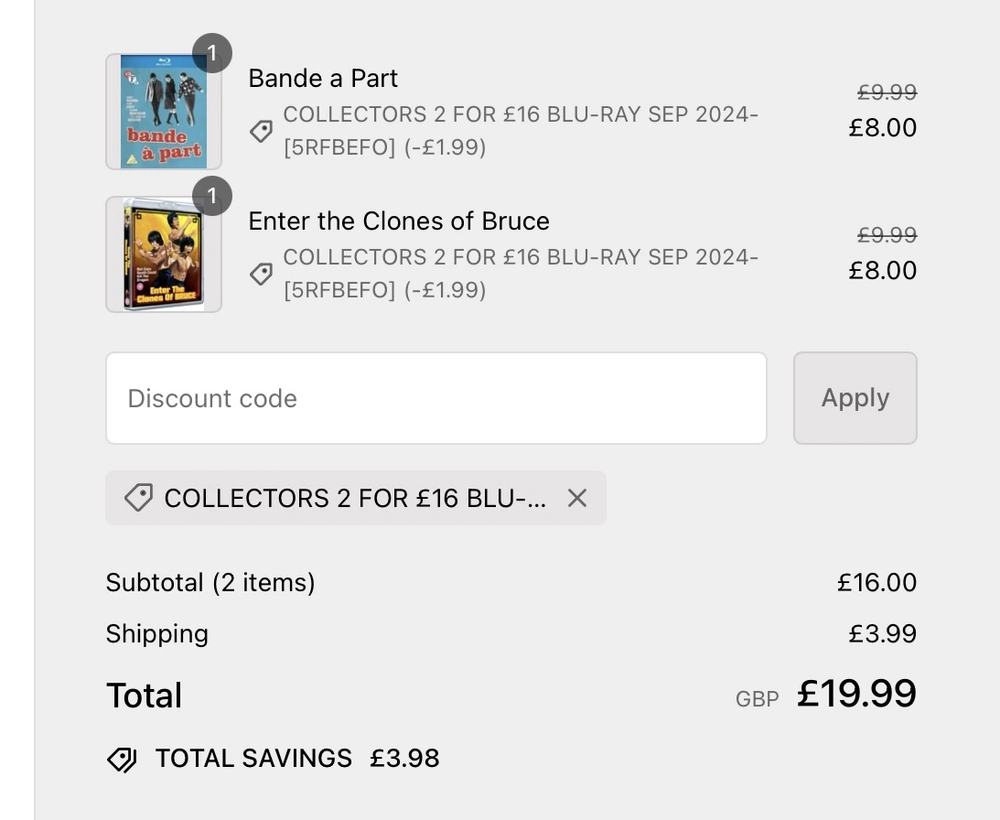Click the tag icon under Enter the Clones of Bruce

pos(261,274)
